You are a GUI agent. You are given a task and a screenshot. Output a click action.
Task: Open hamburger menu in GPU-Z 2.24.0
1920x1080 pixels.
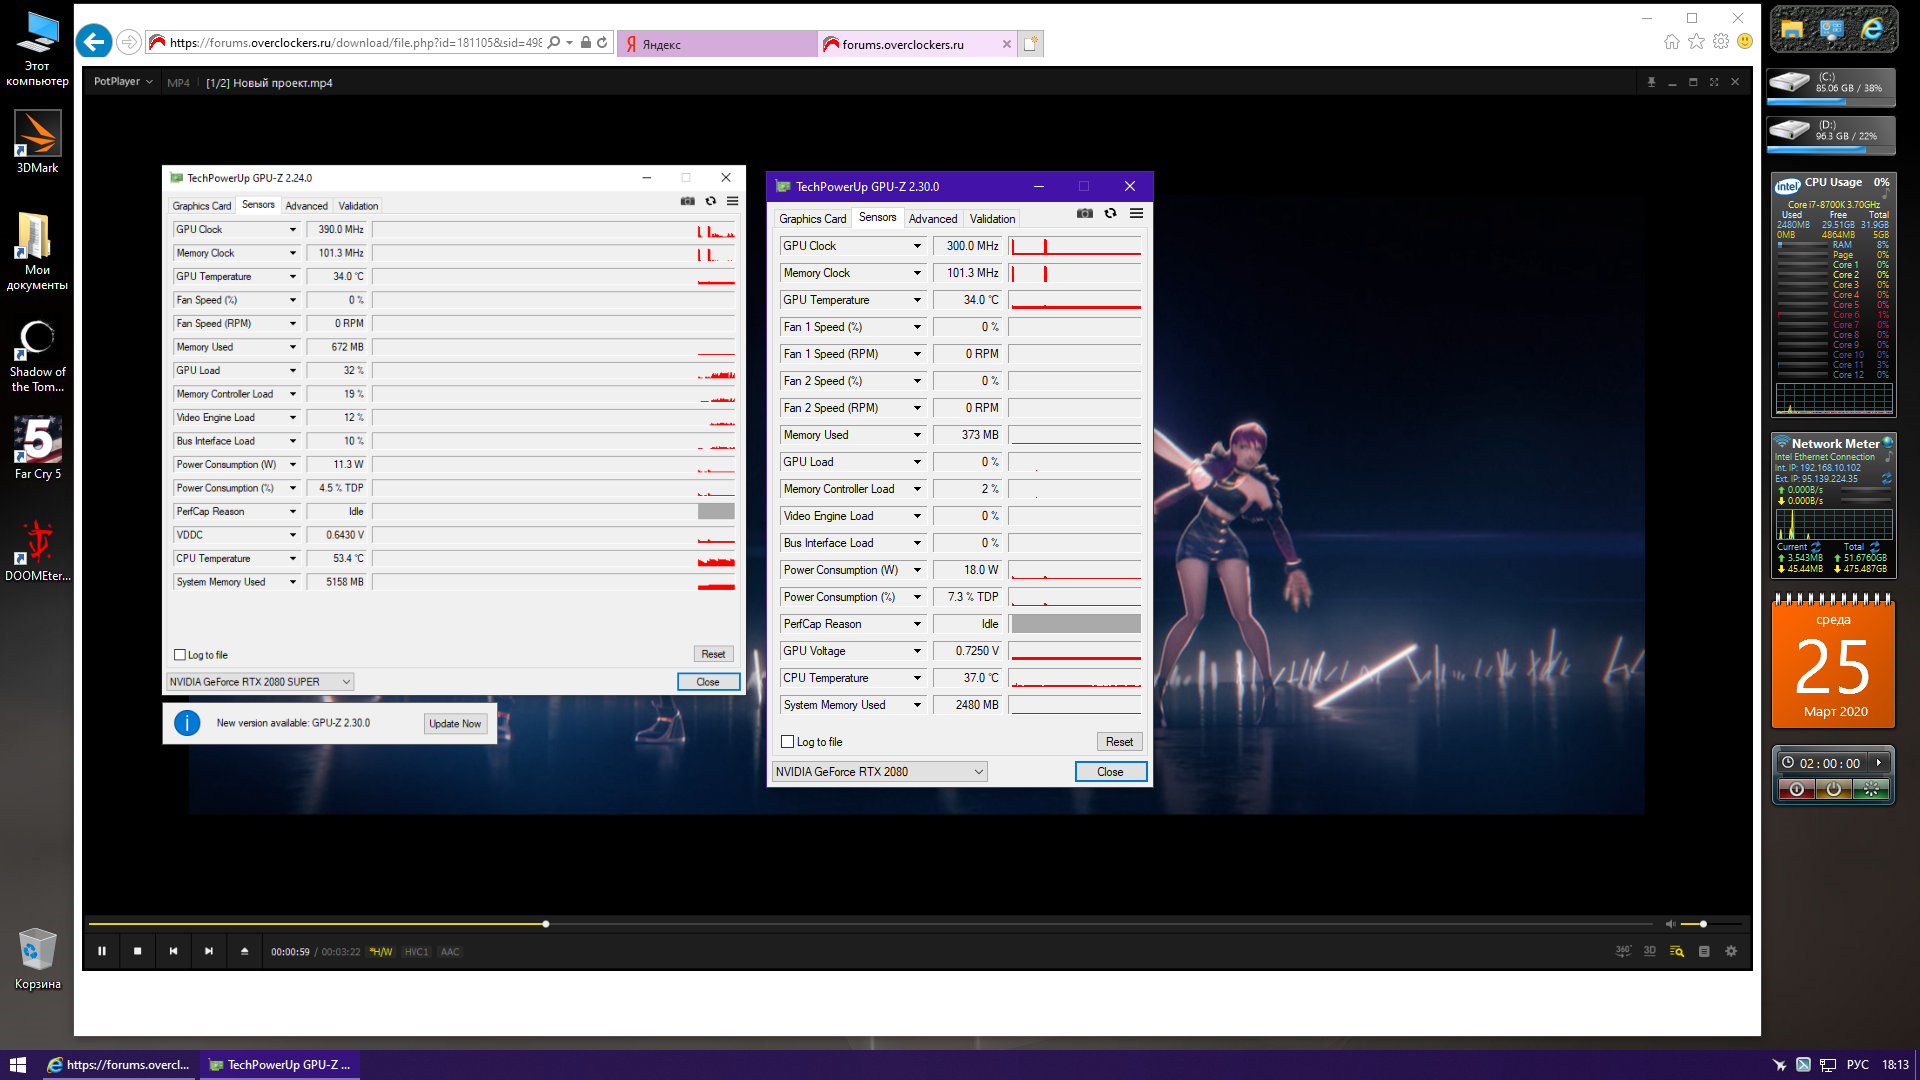click(x=732, y=201)
